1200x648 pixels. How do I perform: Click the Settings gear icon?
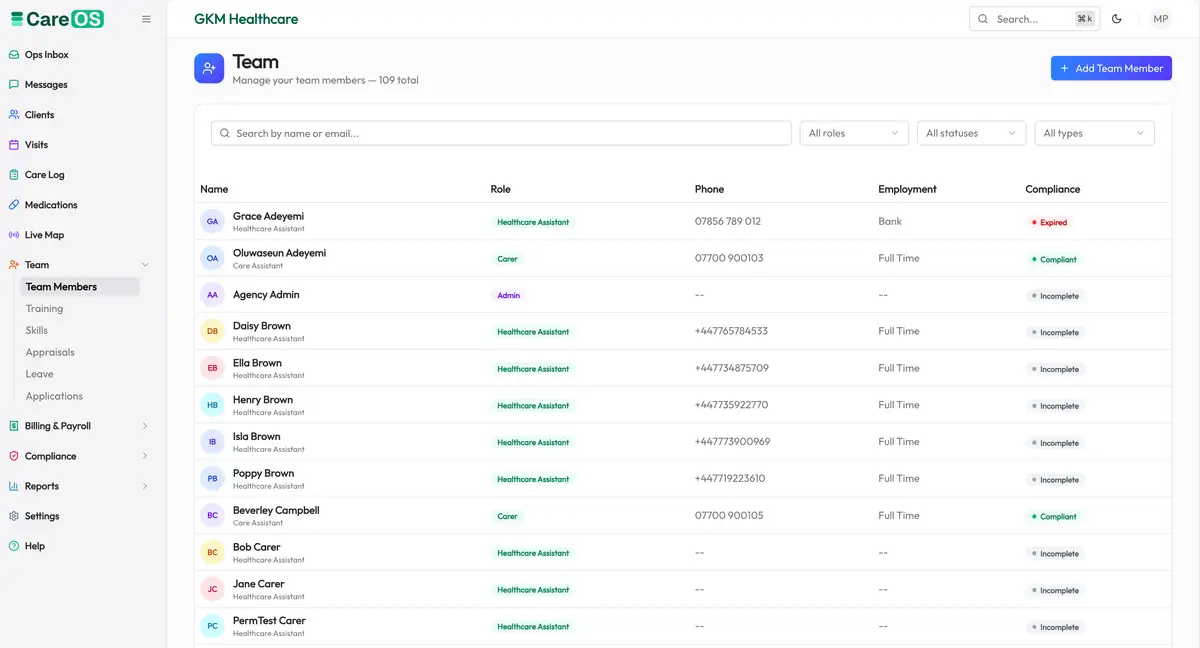[x=14, y=516]
